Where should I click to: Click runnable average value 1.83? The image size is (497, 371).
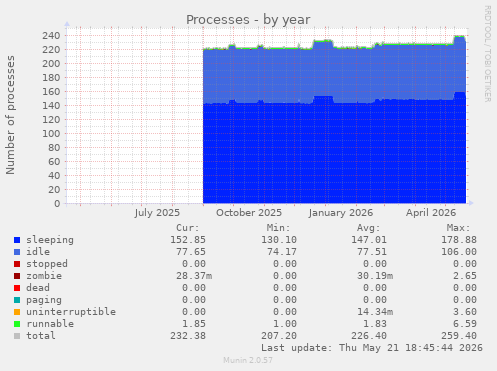[375, 324]
